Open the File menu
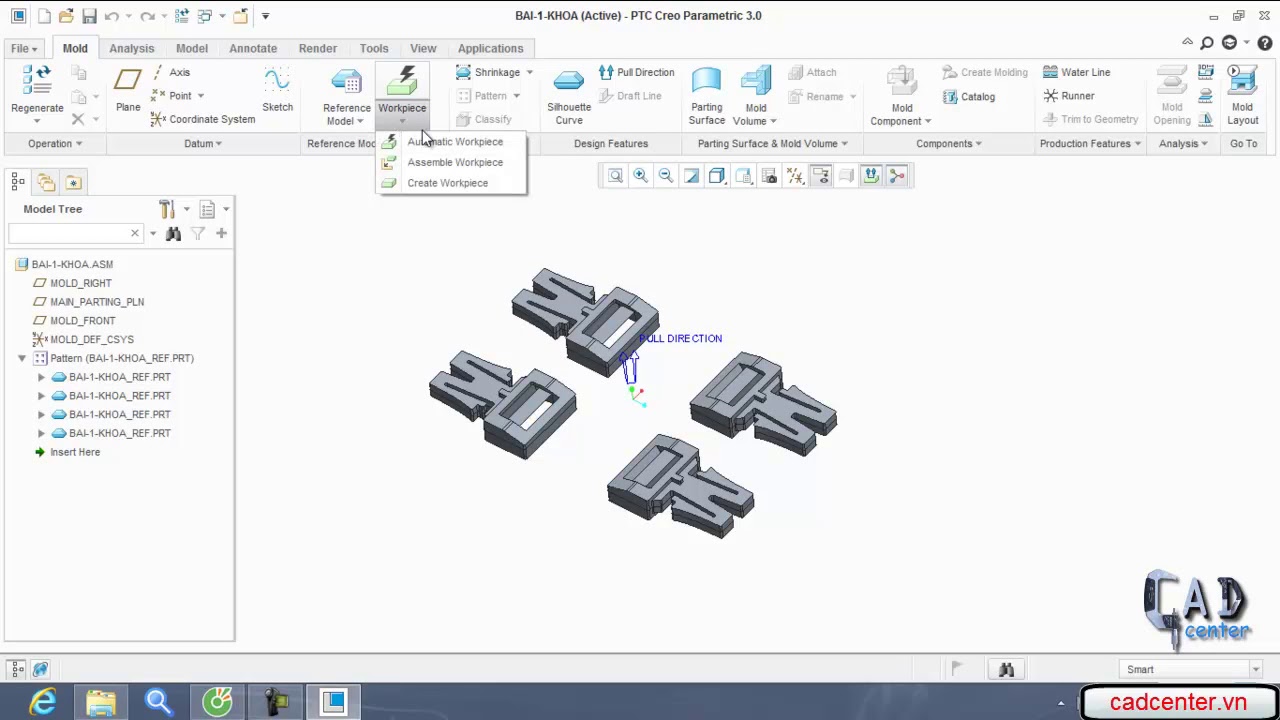1280x720 pixels. [x=24, y=48]
